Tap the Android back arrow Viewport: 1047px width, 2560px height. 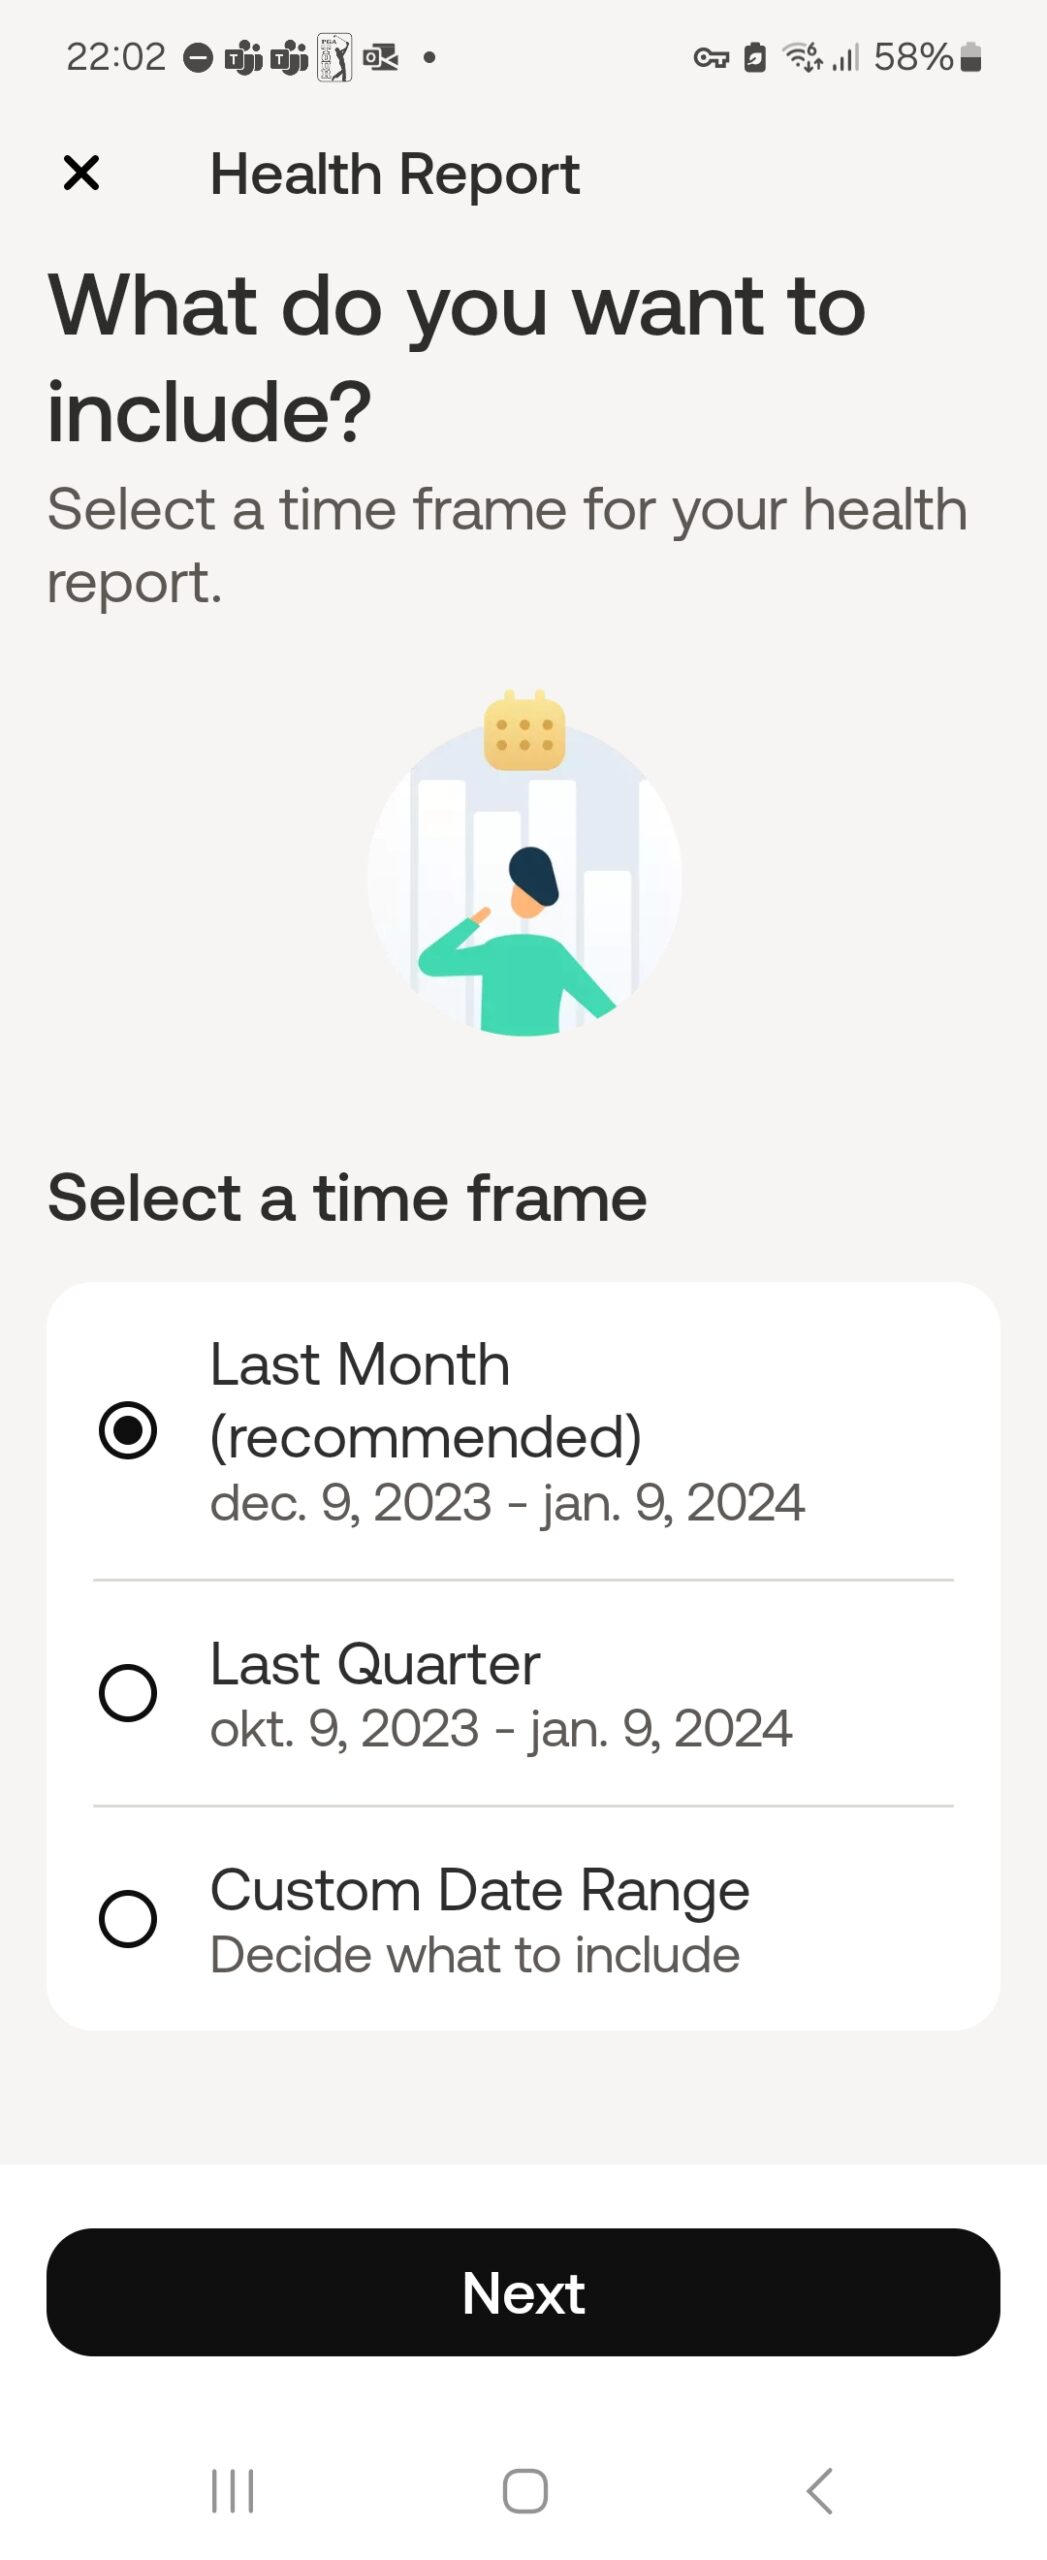(x=819, y=2489)
